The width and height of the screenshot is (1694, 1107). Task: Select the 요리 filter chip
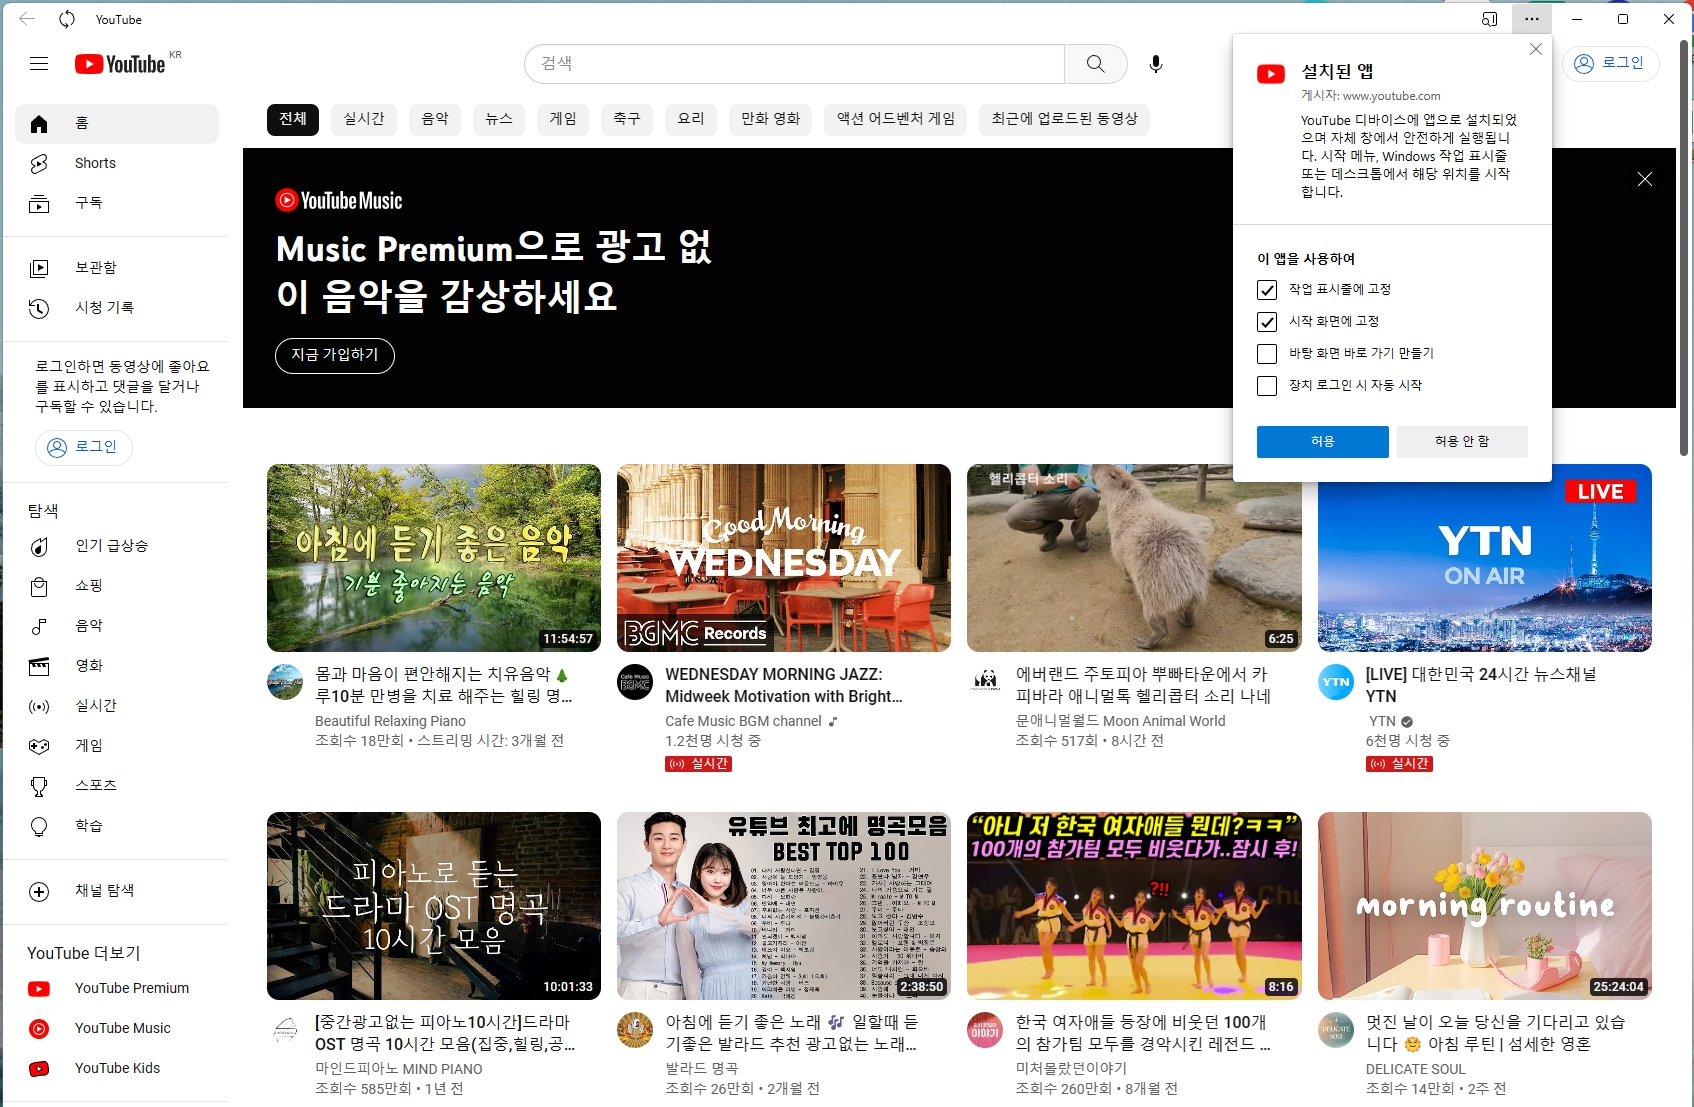[691, 119]
